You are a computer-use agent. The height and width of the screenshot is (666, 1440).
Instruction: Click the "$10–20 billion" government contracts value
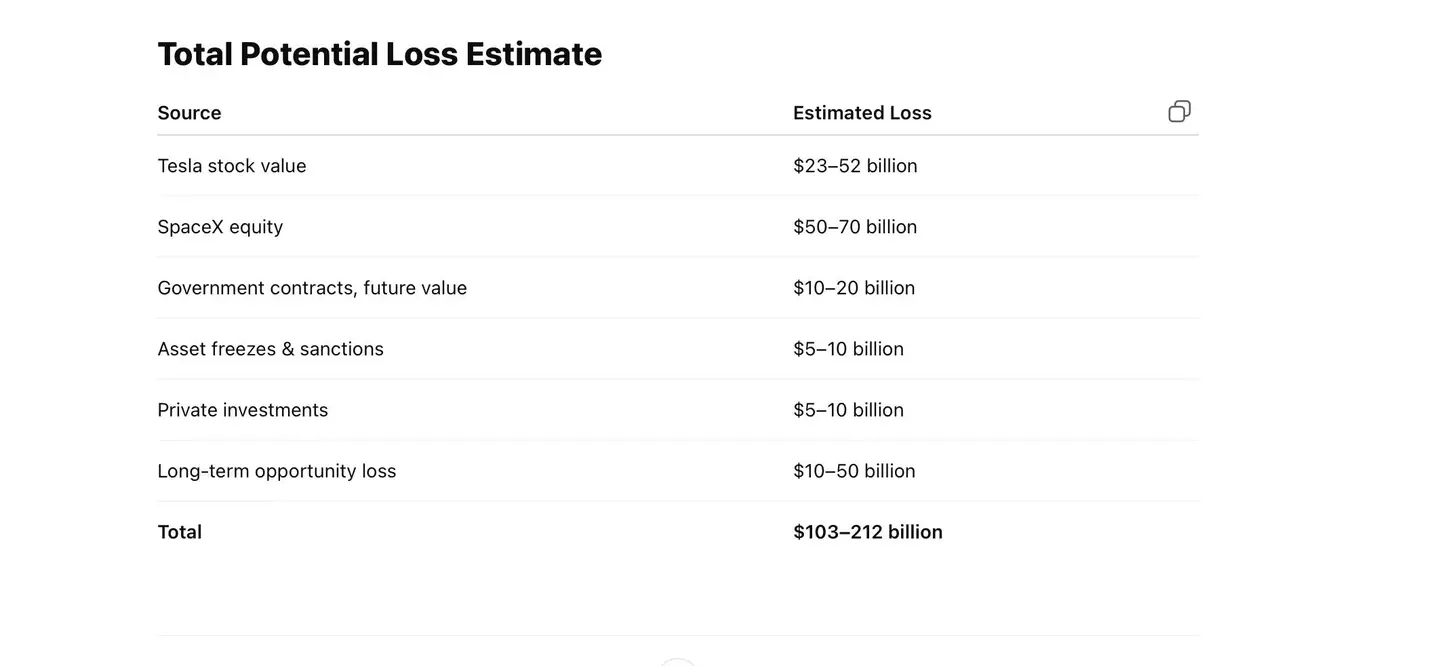pyautogui.click(x=854, y=288)
